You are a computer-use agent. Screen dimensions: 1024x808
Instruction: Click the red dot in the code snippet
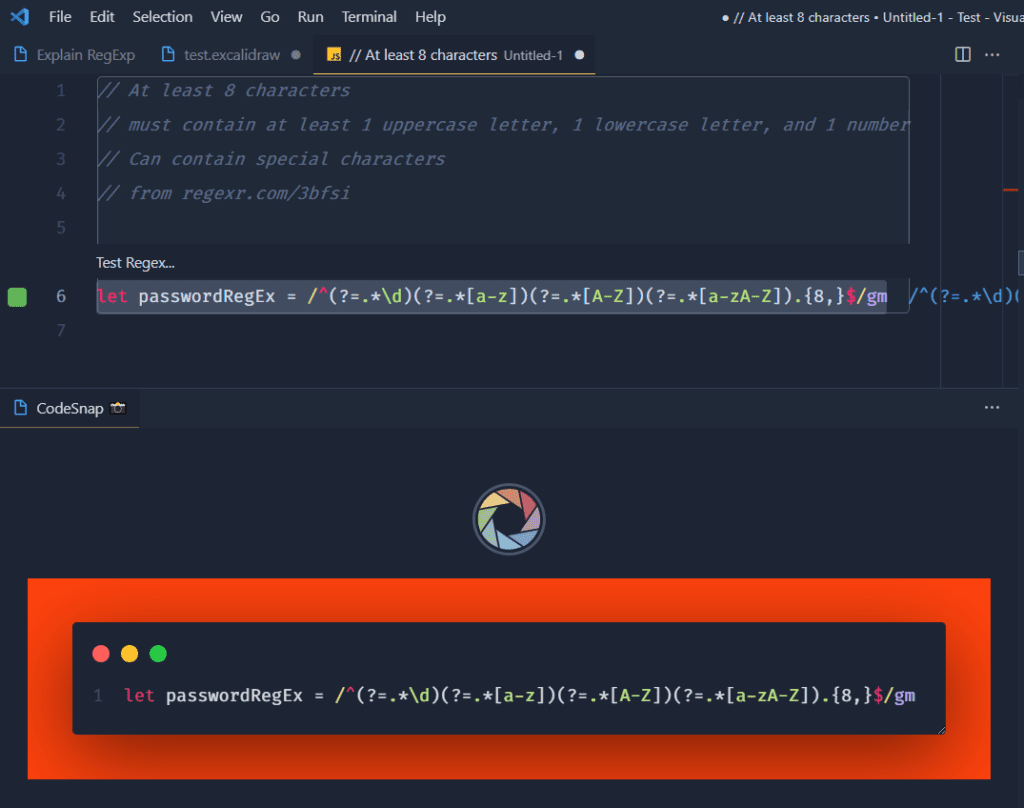coord(101,653)
